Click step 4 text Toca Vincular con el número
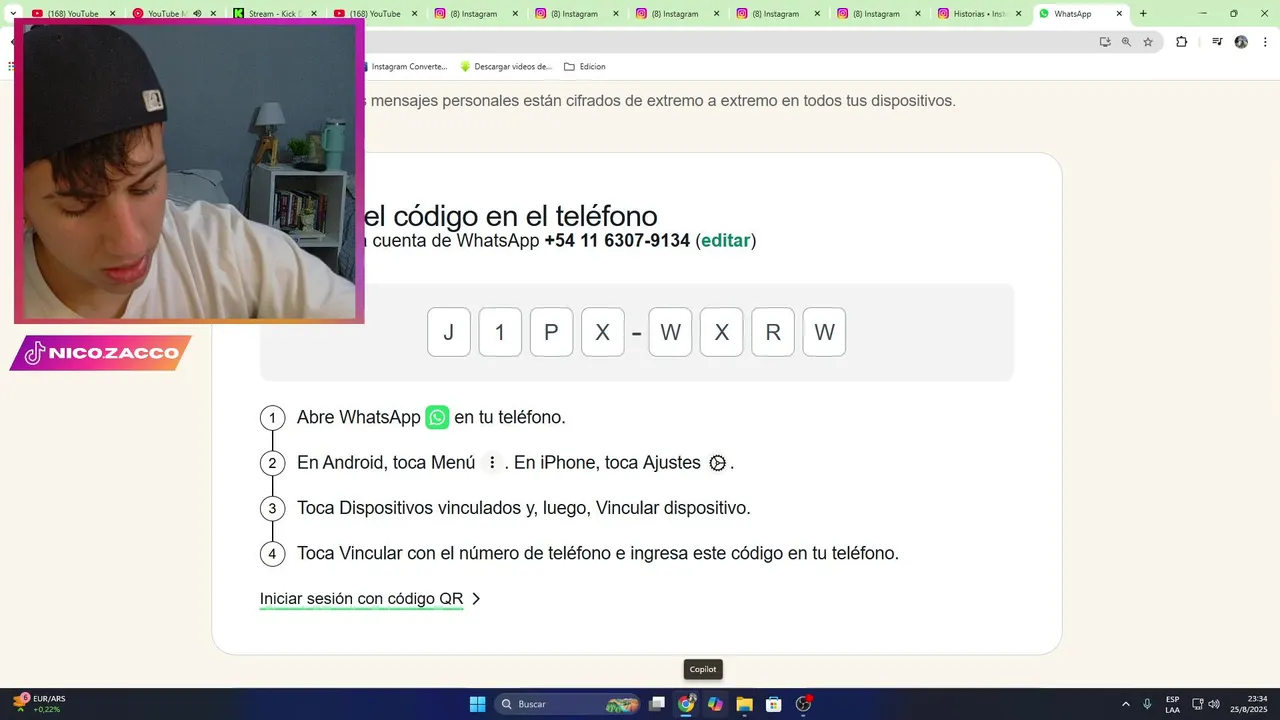This screenshot has width=1280, height=720. click(598, 553)
